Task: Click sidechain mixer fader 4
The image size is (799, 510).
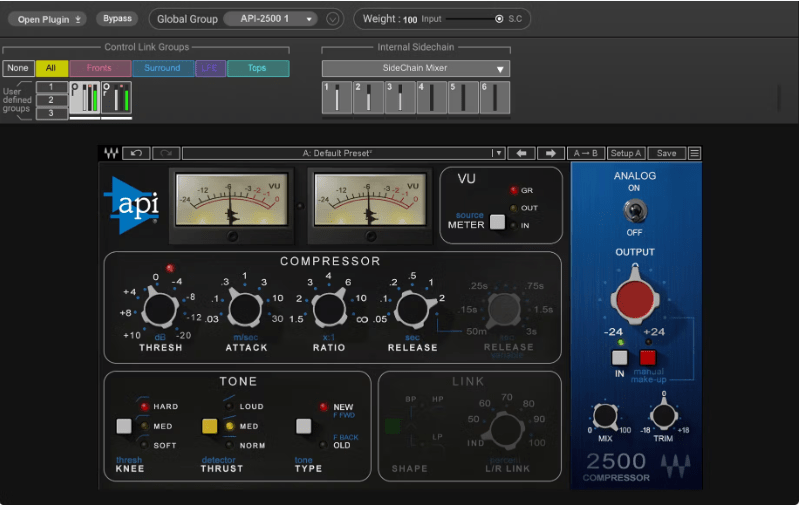Action: (x=432, y=97)
